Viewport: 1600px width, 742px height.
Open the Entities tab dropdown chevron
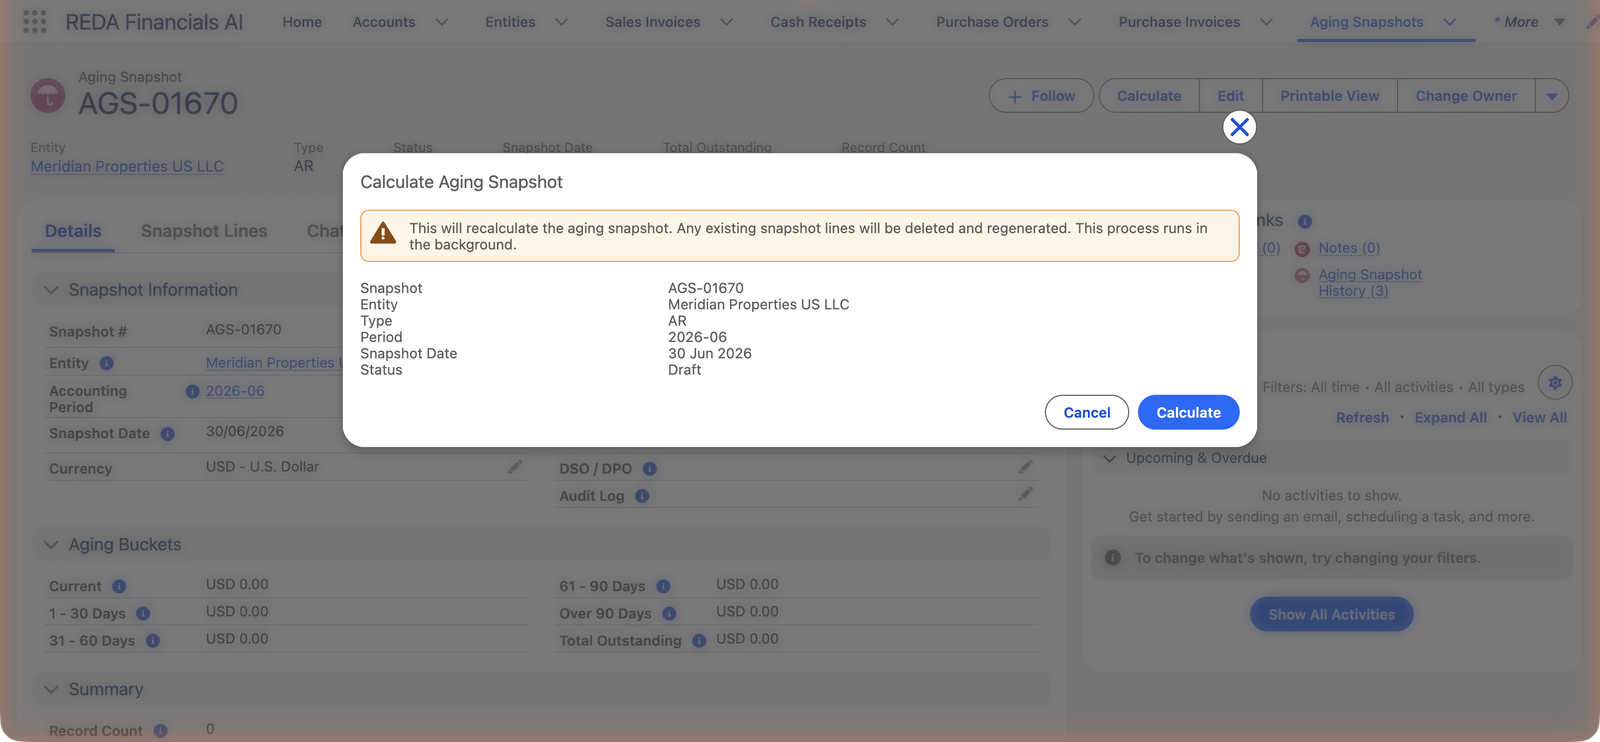coord(561,22)
